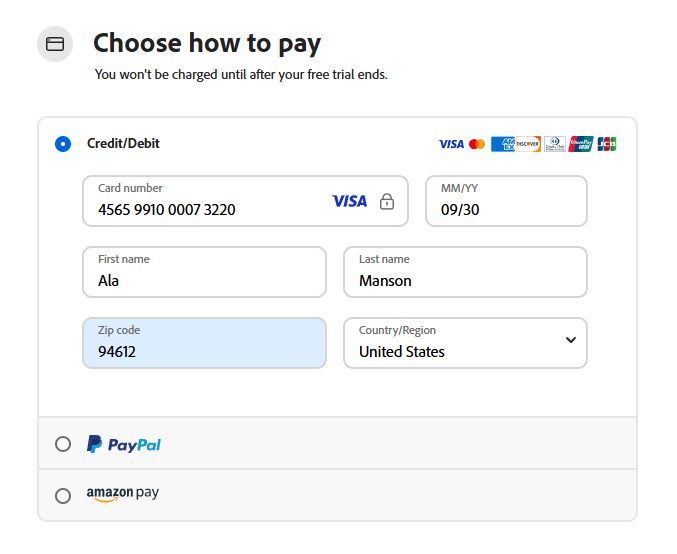The height and width of the screenshot is (554, 677).
Task: Click the credit card icon beside the heading
Action: (x=56, y=44)
